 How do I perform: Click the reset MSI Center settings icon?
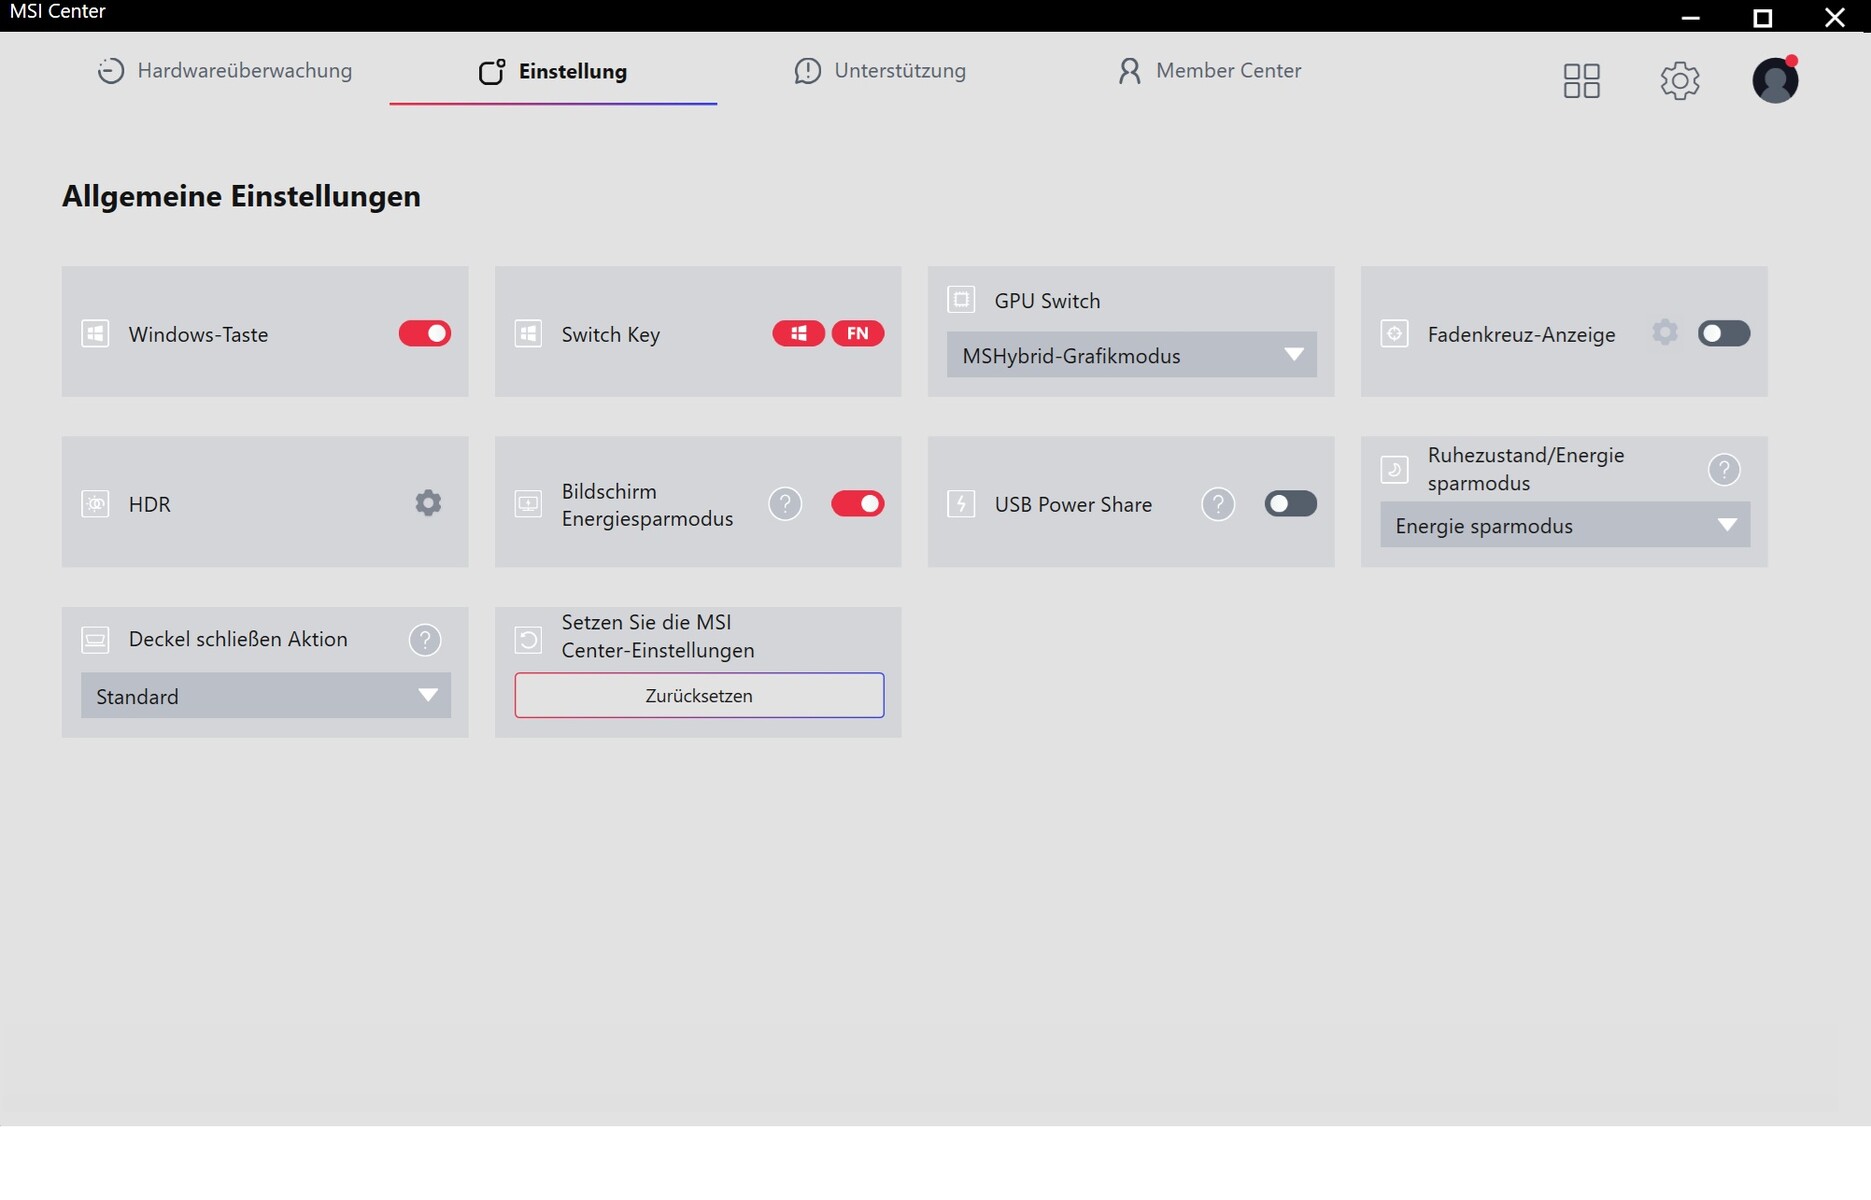point(528,639)
